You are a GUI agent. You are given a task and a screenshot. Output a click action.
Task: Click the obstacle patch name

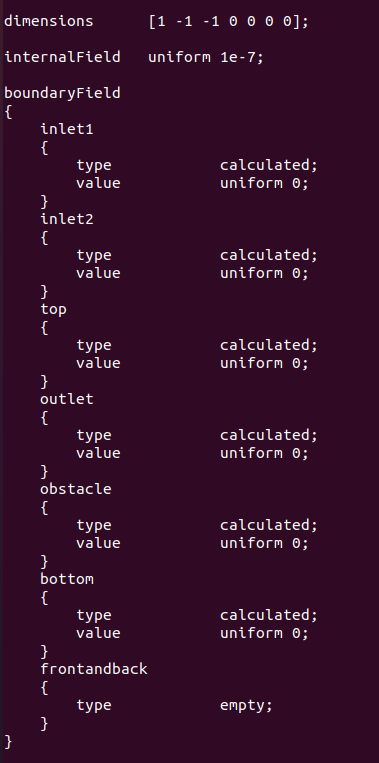pos(75,489)
